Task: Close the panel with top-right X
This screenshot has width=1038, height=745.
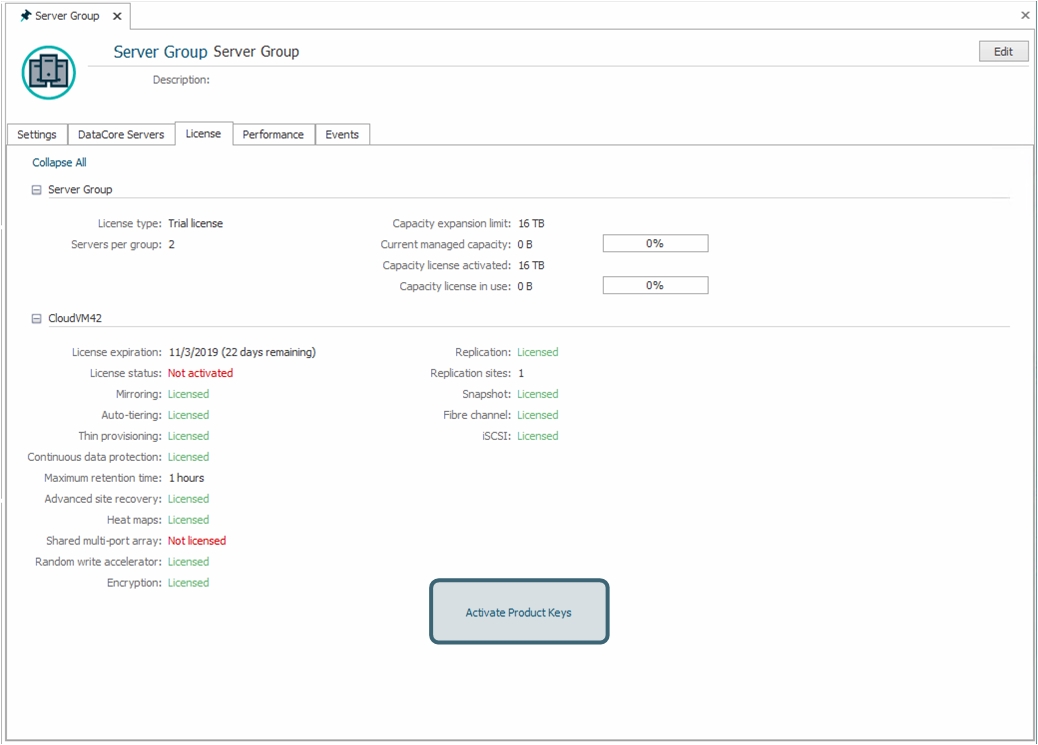Action: (1024, 16)
